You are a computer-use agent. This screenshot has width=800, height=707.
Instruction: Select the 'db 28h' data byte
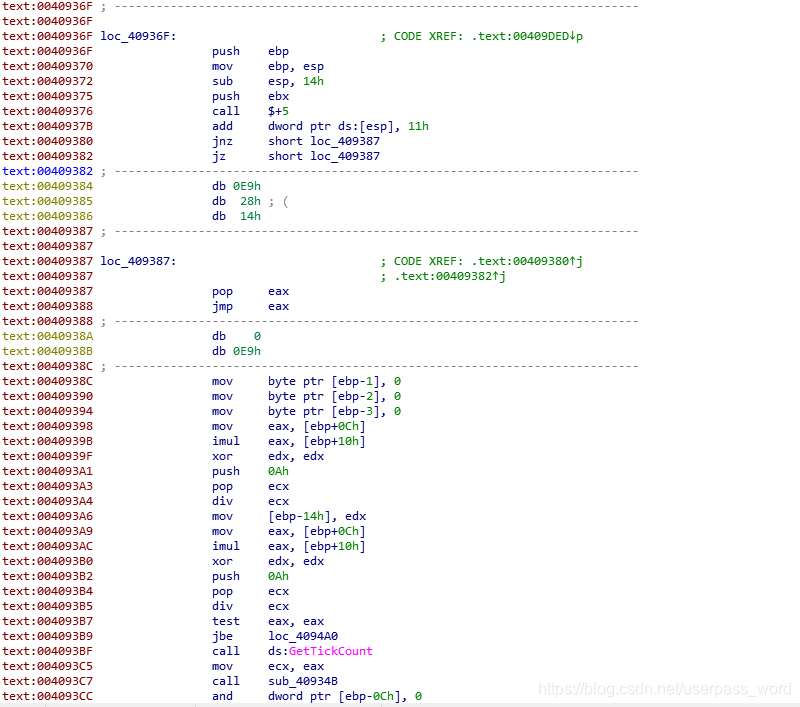tap(236, 201)
